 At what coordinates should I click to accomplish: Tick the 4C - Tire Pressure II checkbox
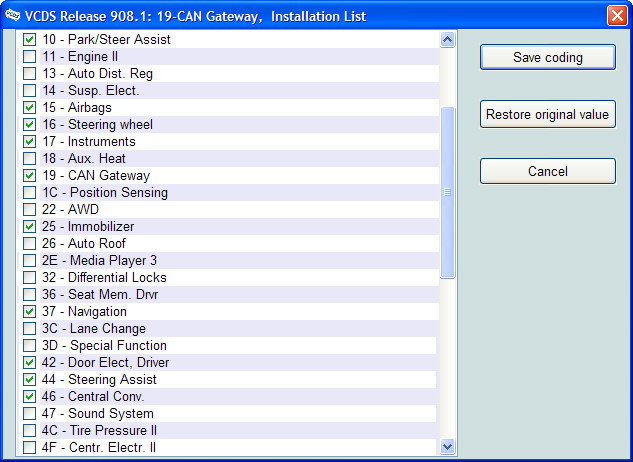pos(29,430)
